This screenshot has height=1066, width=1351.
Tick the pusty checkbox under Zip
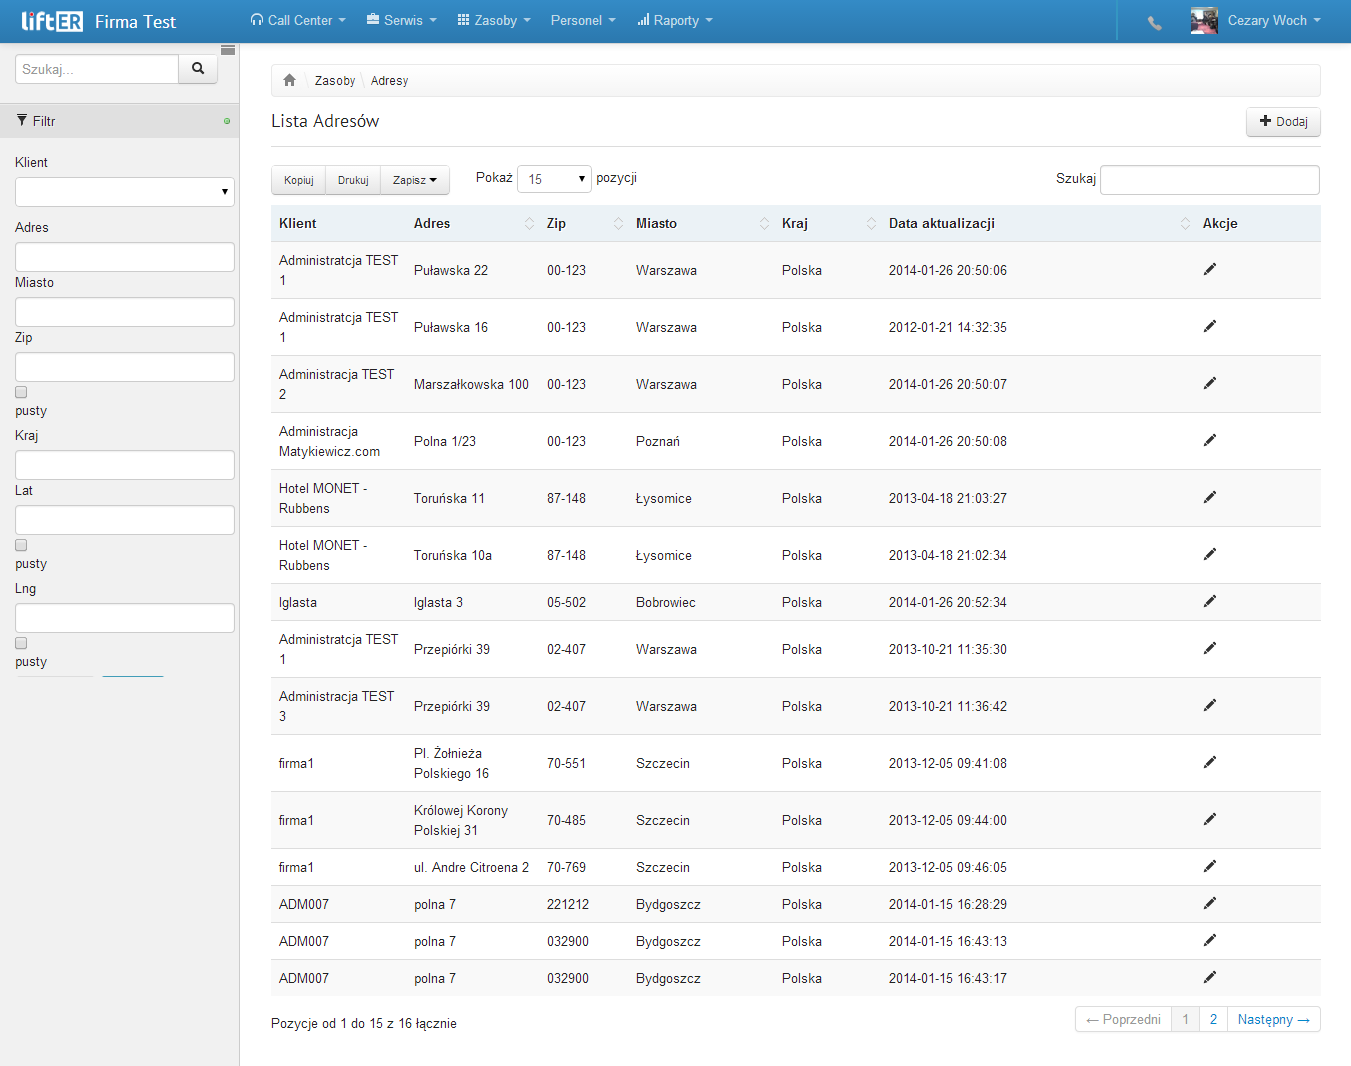(21, 392)
